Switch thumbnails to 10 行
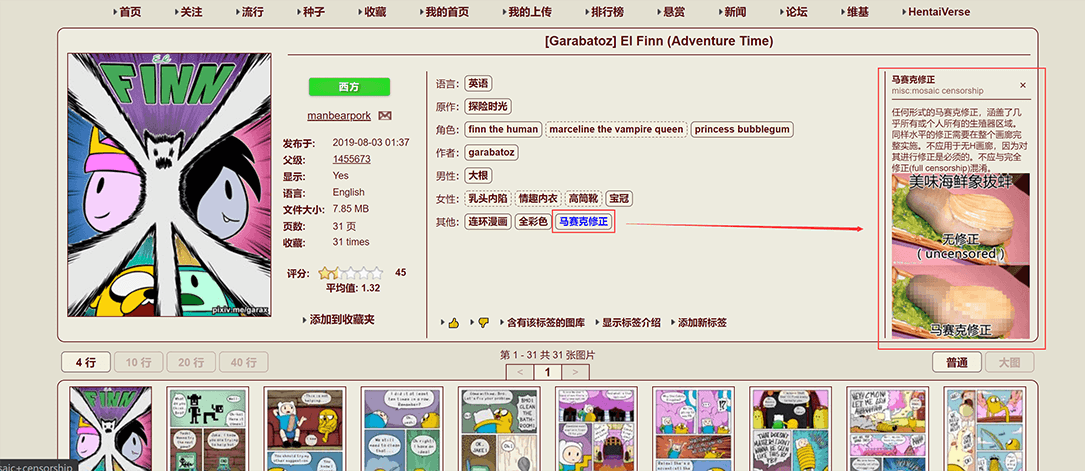This screenshot has width=1085, height=471. click(138, 362)
